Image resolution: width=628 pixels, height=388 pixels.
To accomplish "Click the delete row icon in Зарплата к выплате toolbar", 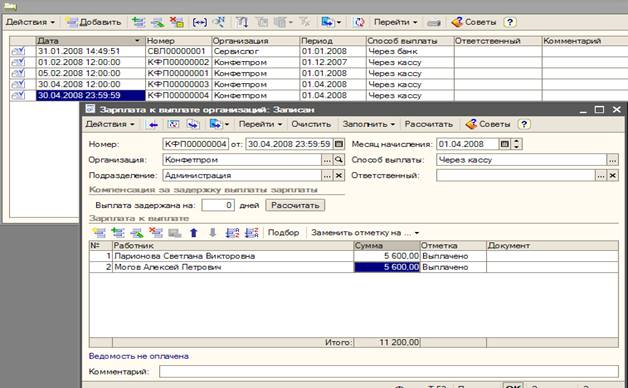I will point(155,233).
